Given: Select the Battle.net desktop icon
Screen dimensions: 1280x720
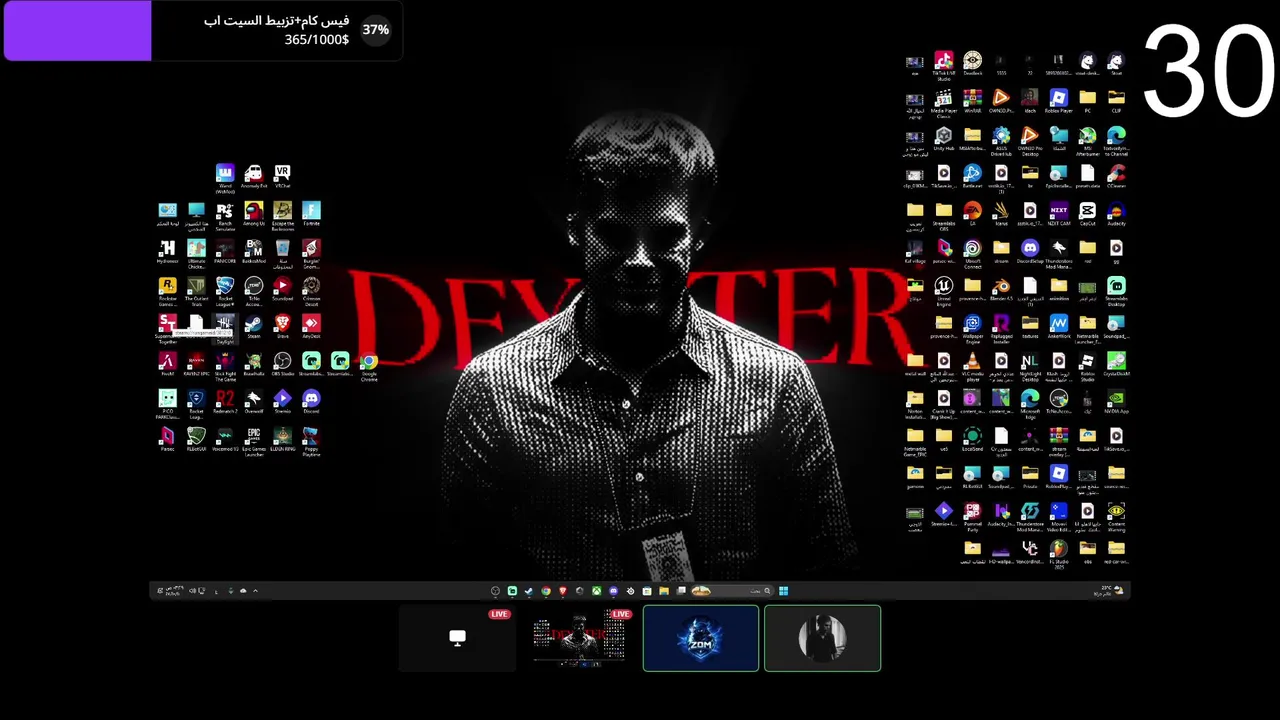Looking at the screenshot, I should (x=972, y=177).
